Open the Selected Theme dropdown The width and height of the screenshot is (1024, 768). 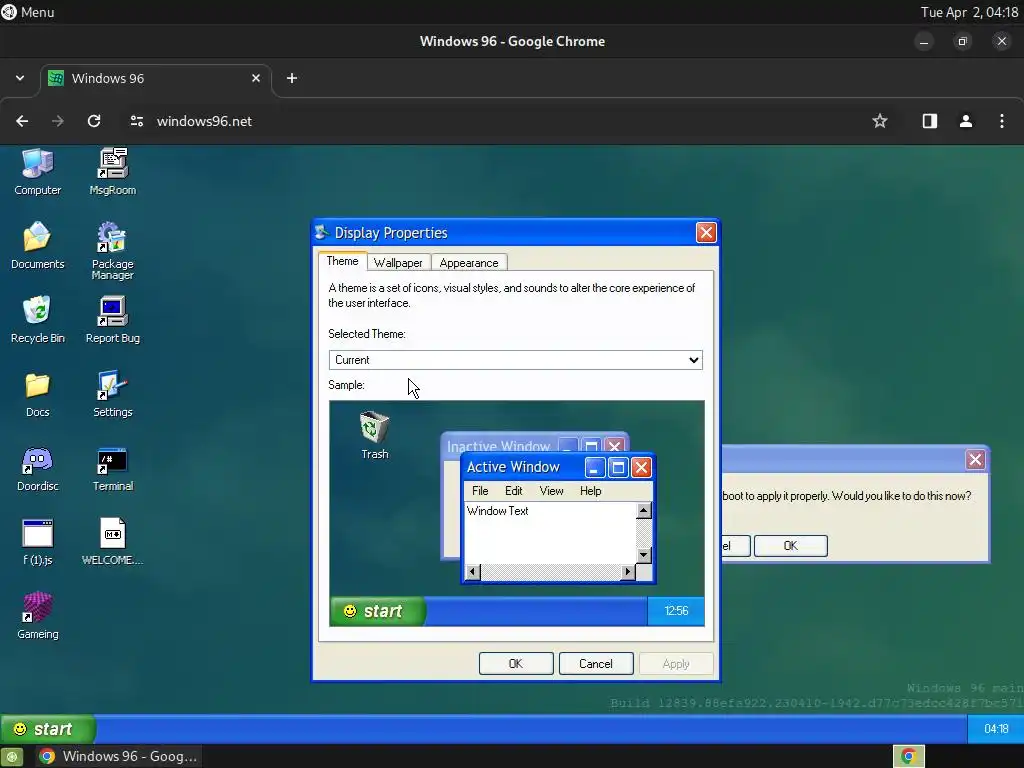(x=515, y=360)
